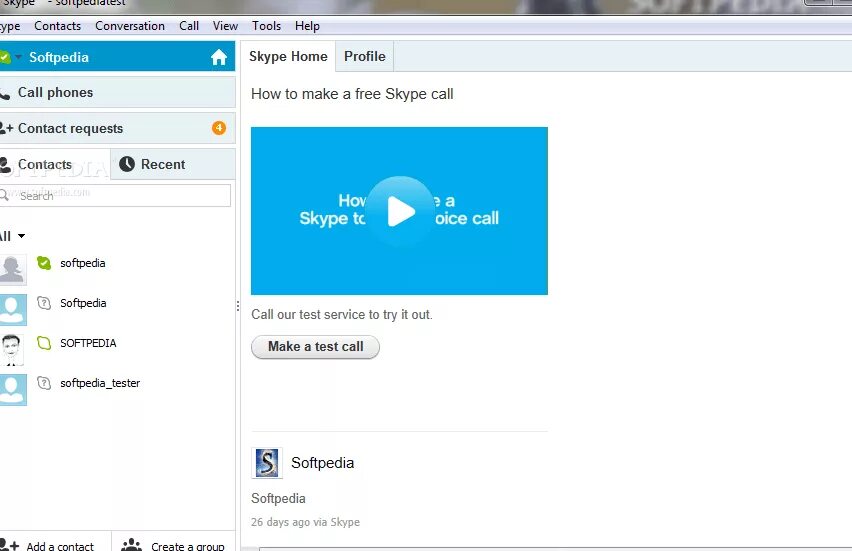
Task: Click the Make a test call button
Action: point(315,347)
